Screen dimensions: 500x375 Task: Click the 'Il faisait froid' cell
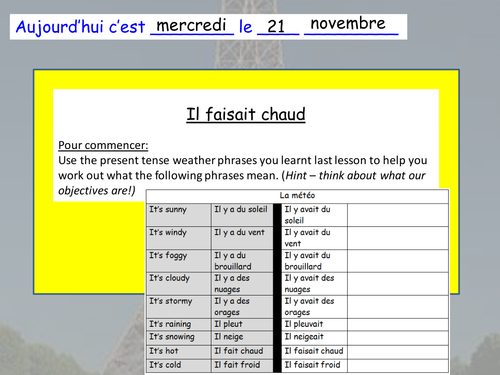314,366
